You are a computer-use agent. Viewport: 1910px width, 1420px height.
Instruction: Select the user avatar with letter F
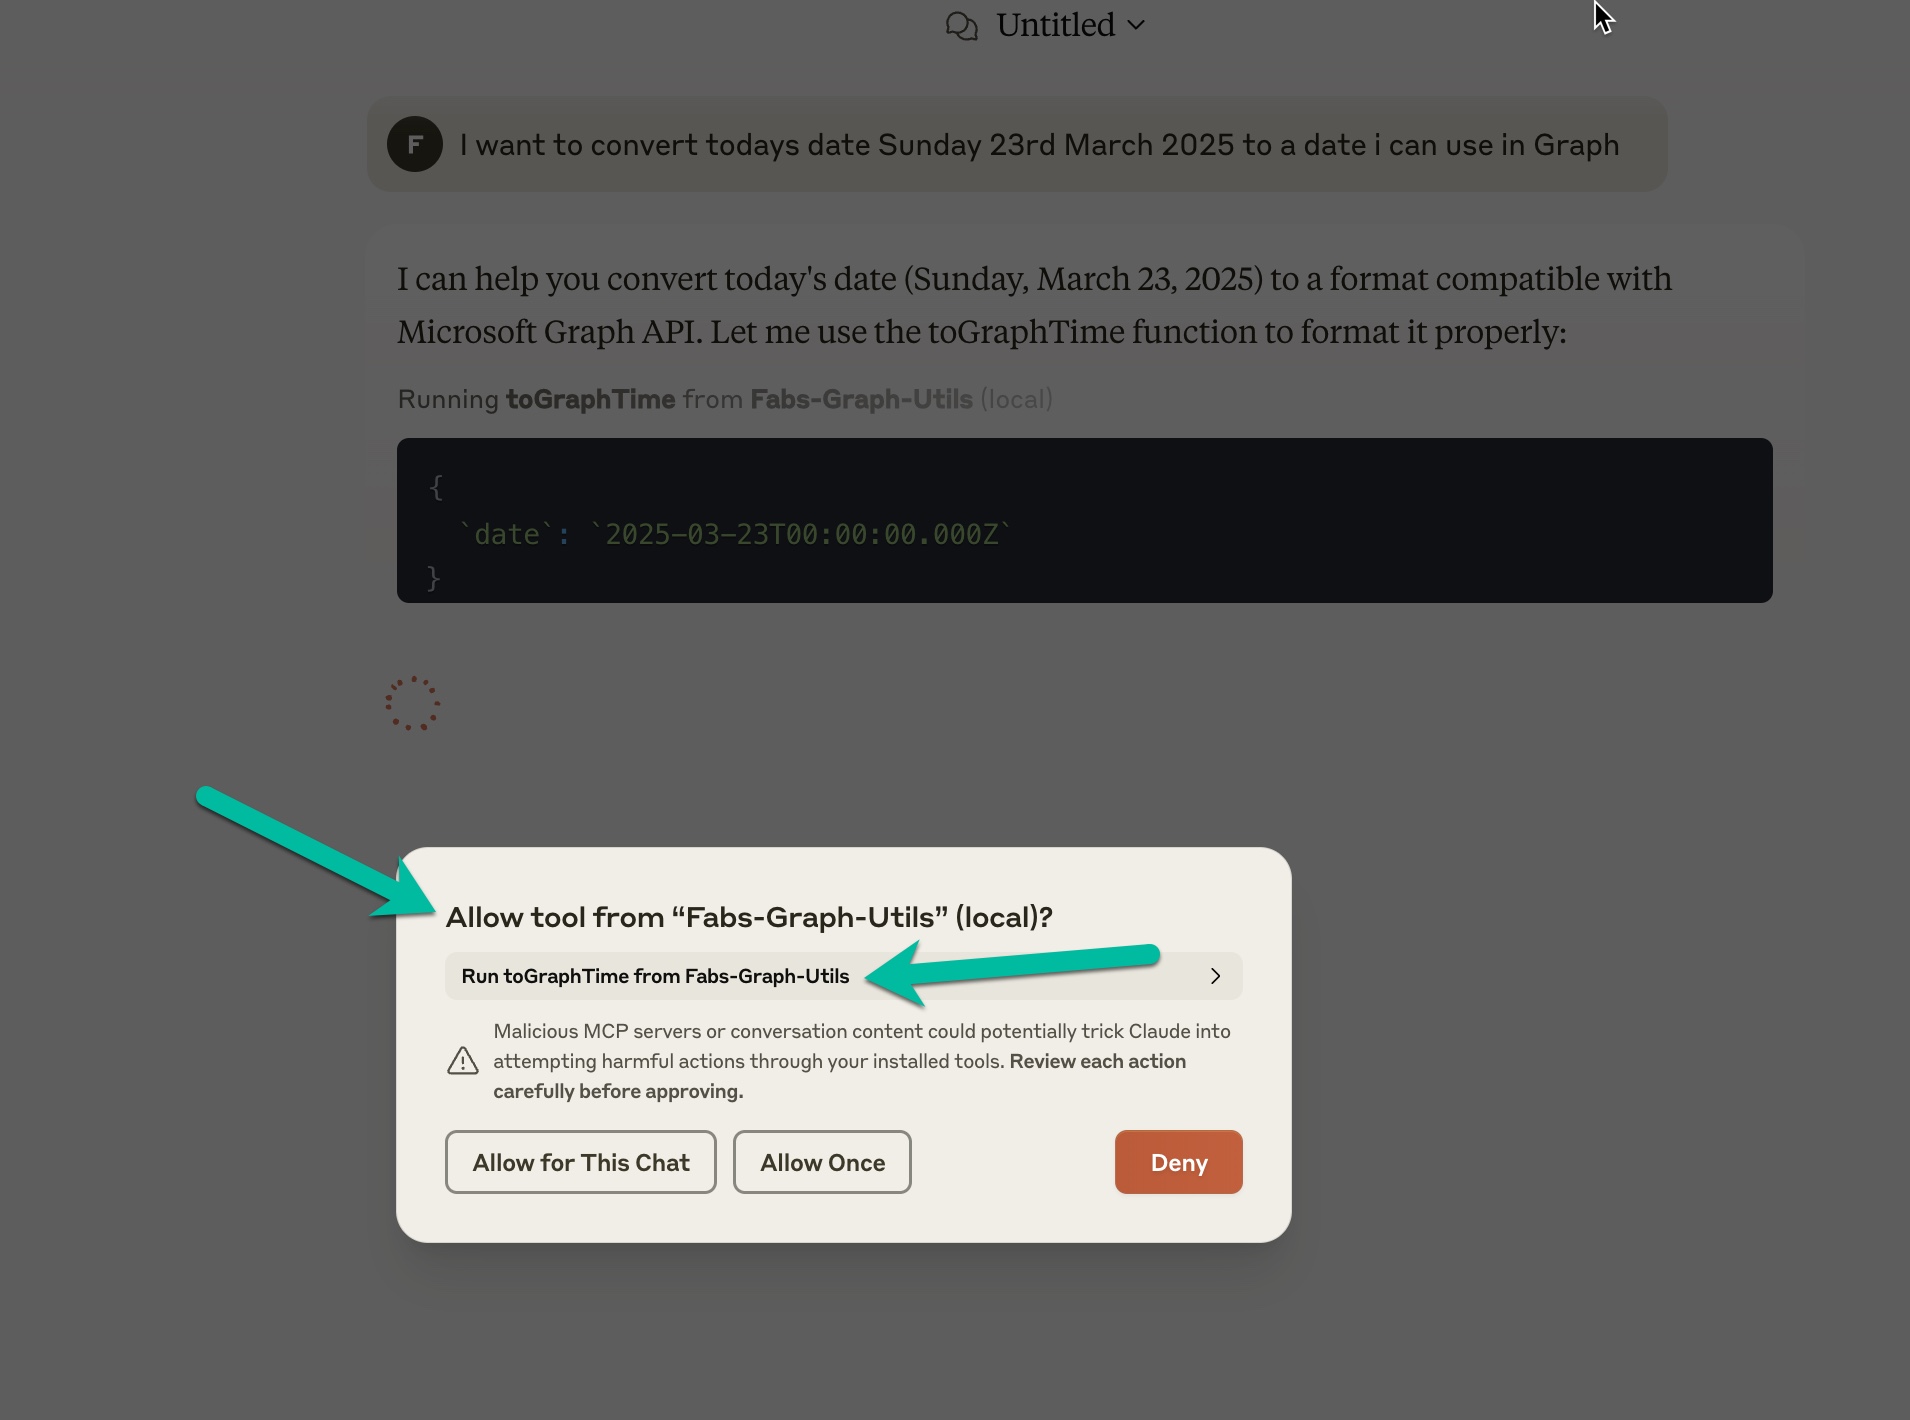(414, 144)
